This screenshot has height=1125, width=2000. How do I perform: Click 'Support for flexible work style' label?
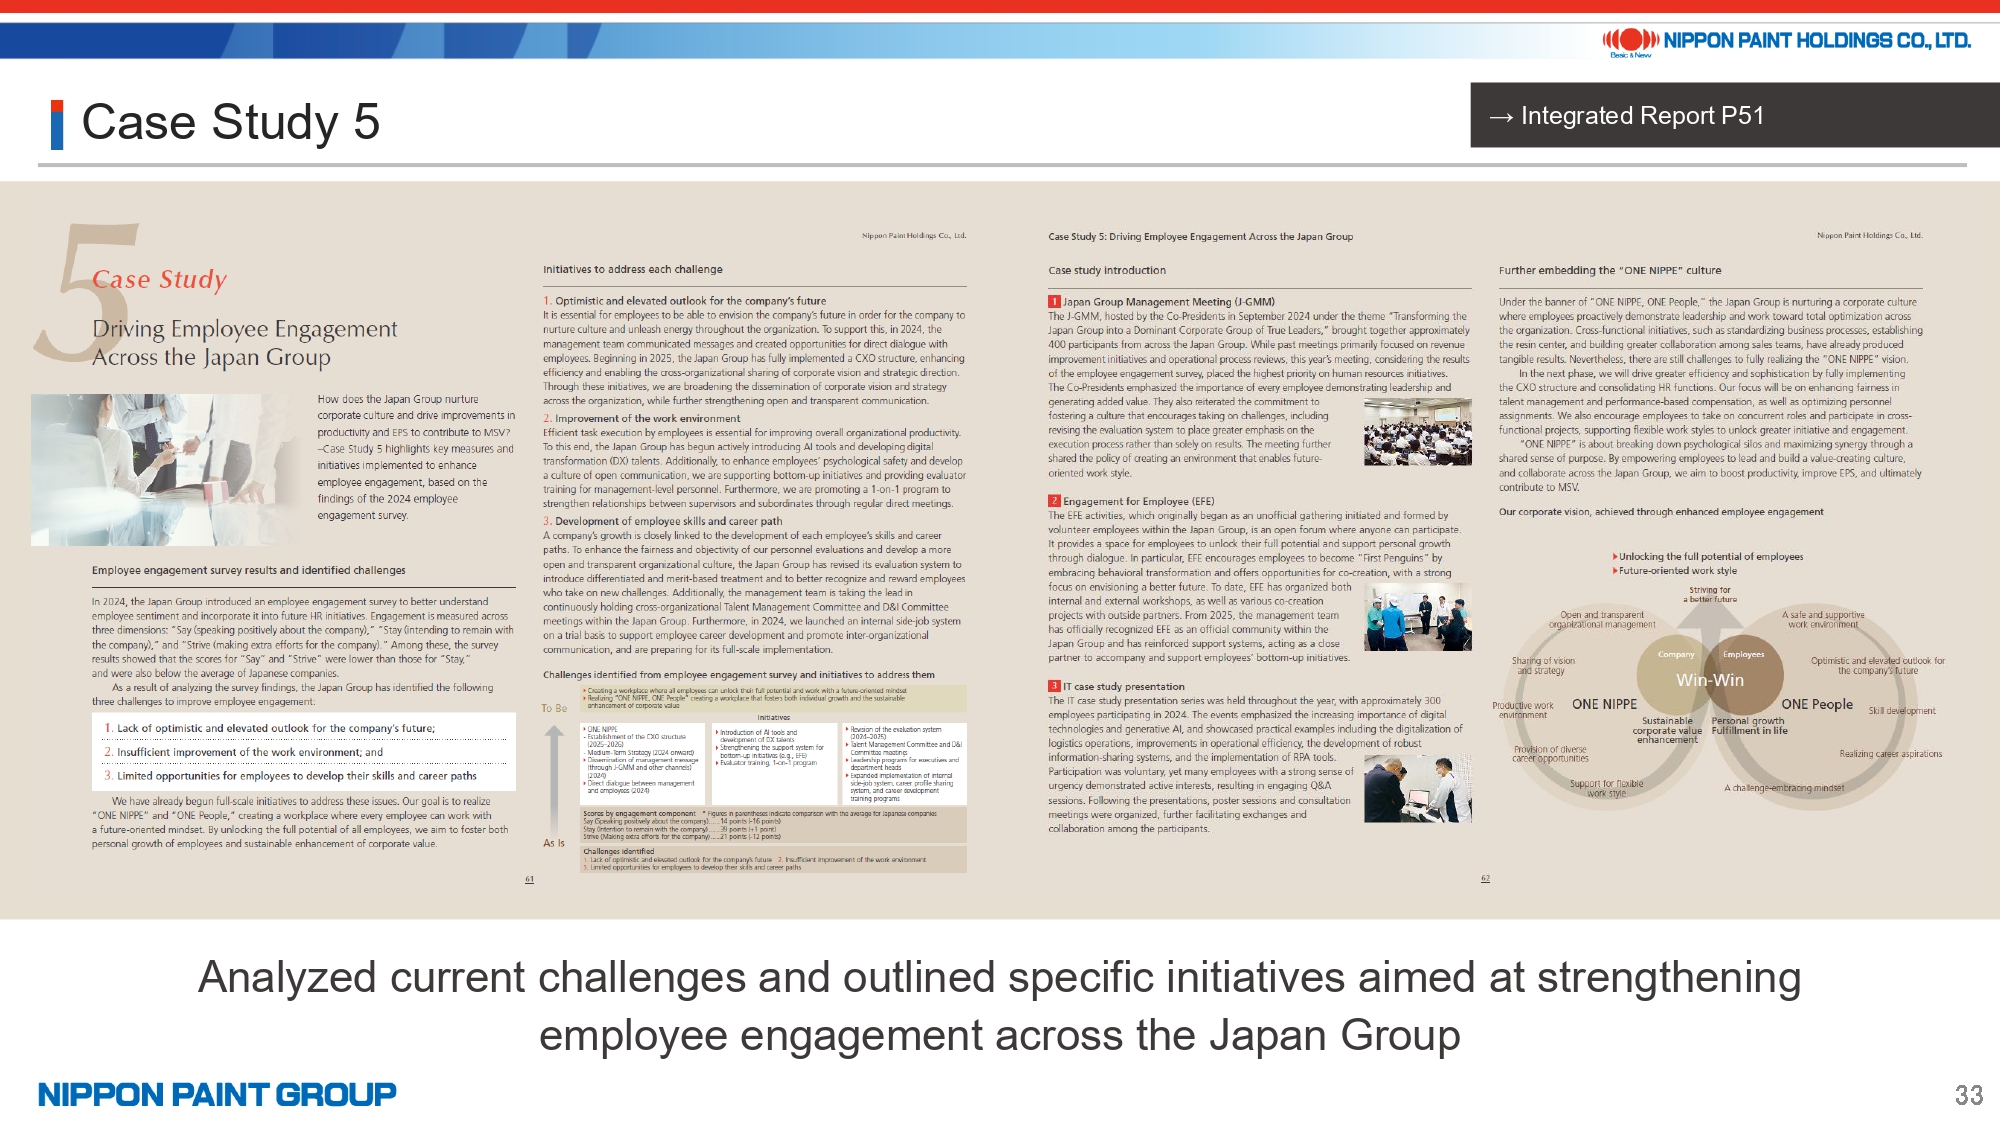click(1606, 789)
